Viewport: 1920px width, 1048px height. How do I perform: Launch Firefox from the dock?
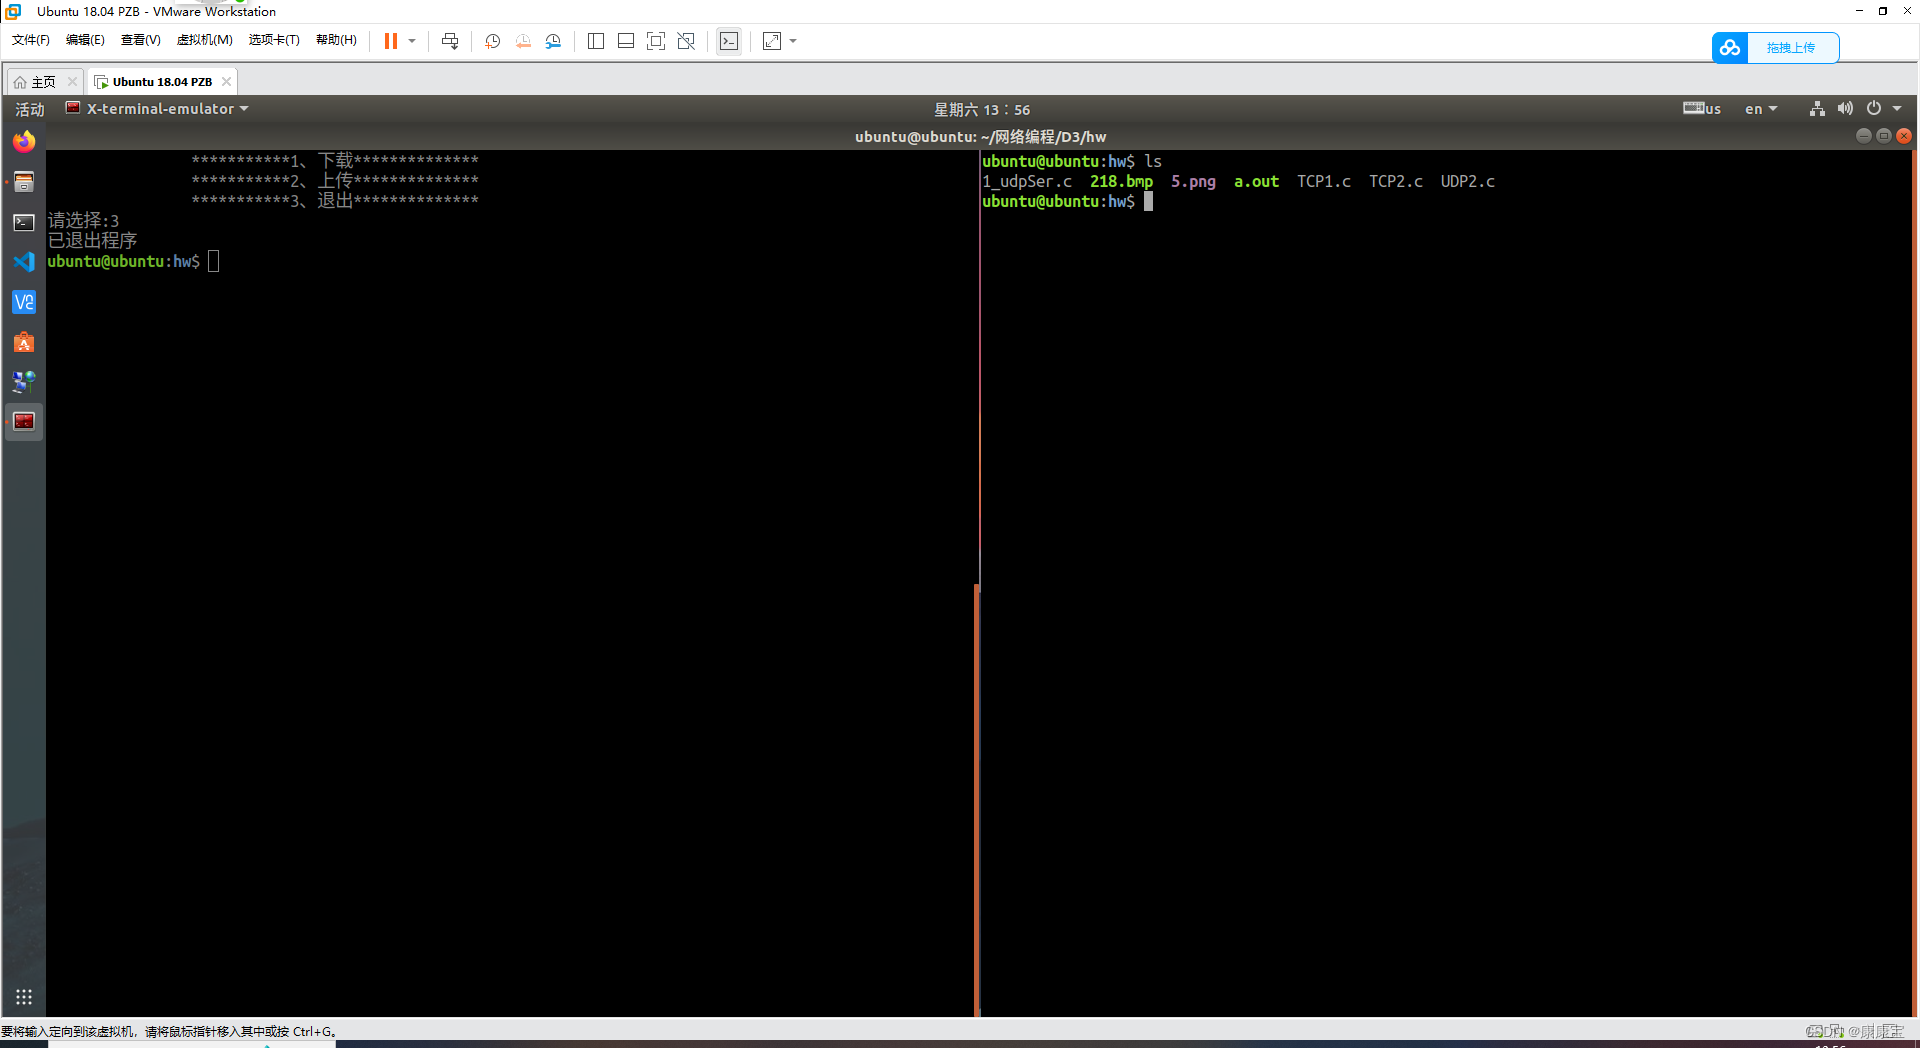pos(24,141)
